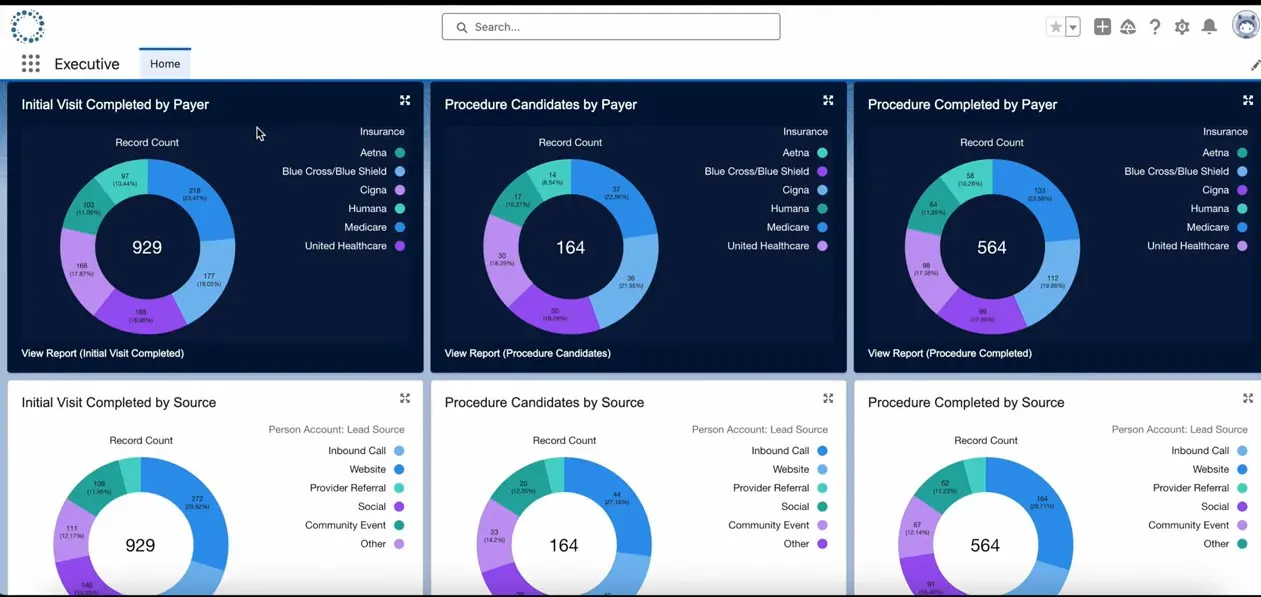The width and height of the screenshot is (1261, 597).
Task: Click Aetna swatch in Initial Visit Payer legend
Action: tap(400, 153)
